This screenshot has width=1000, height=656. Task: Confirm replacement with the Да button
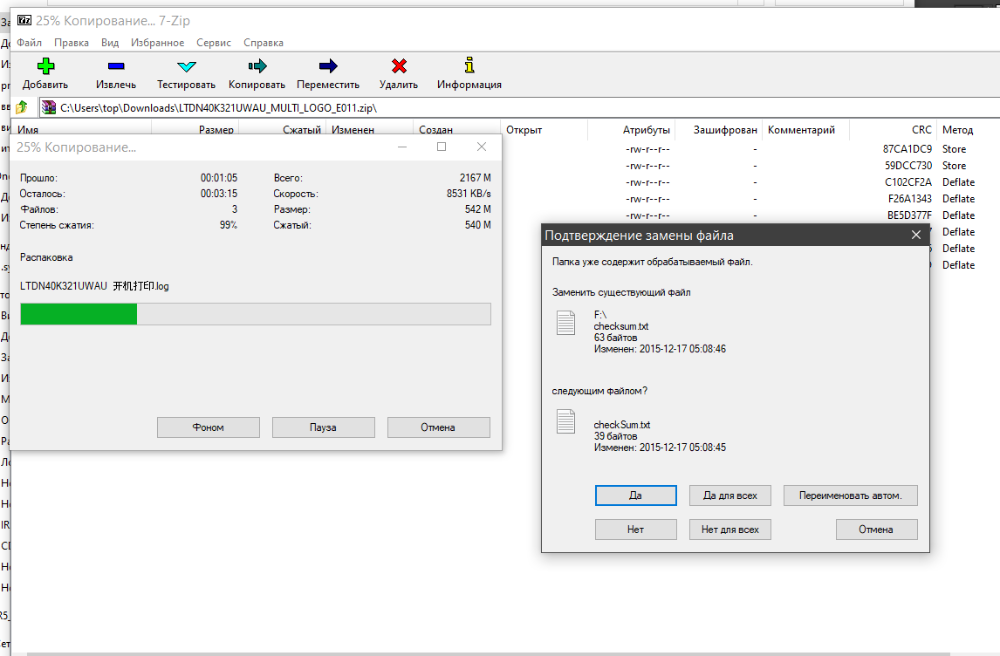[x=636, y=495]
